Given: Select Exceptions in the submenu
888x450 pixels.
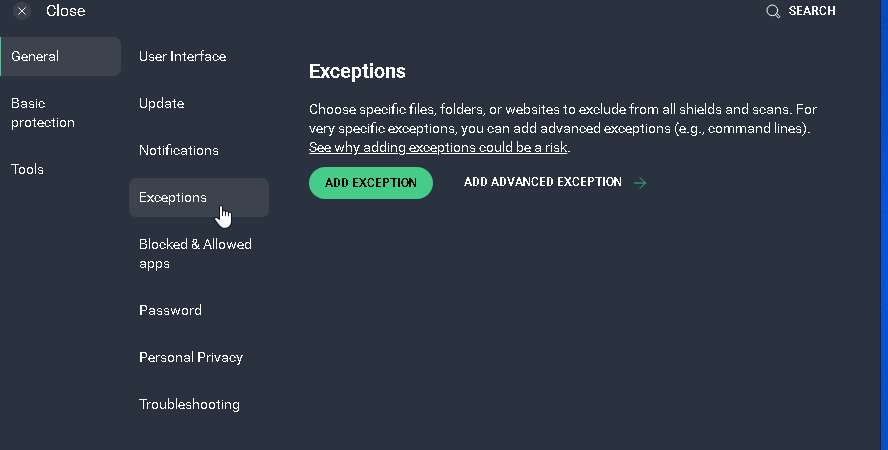Looking at the screenshot, I should coord(173,197).
